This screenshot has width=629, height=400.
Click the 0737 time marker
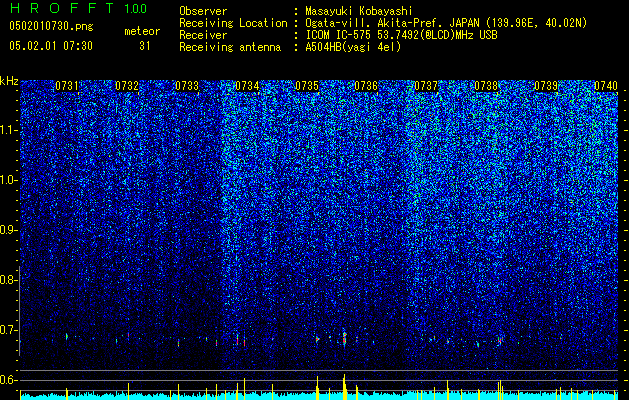(x=426, y=86)
